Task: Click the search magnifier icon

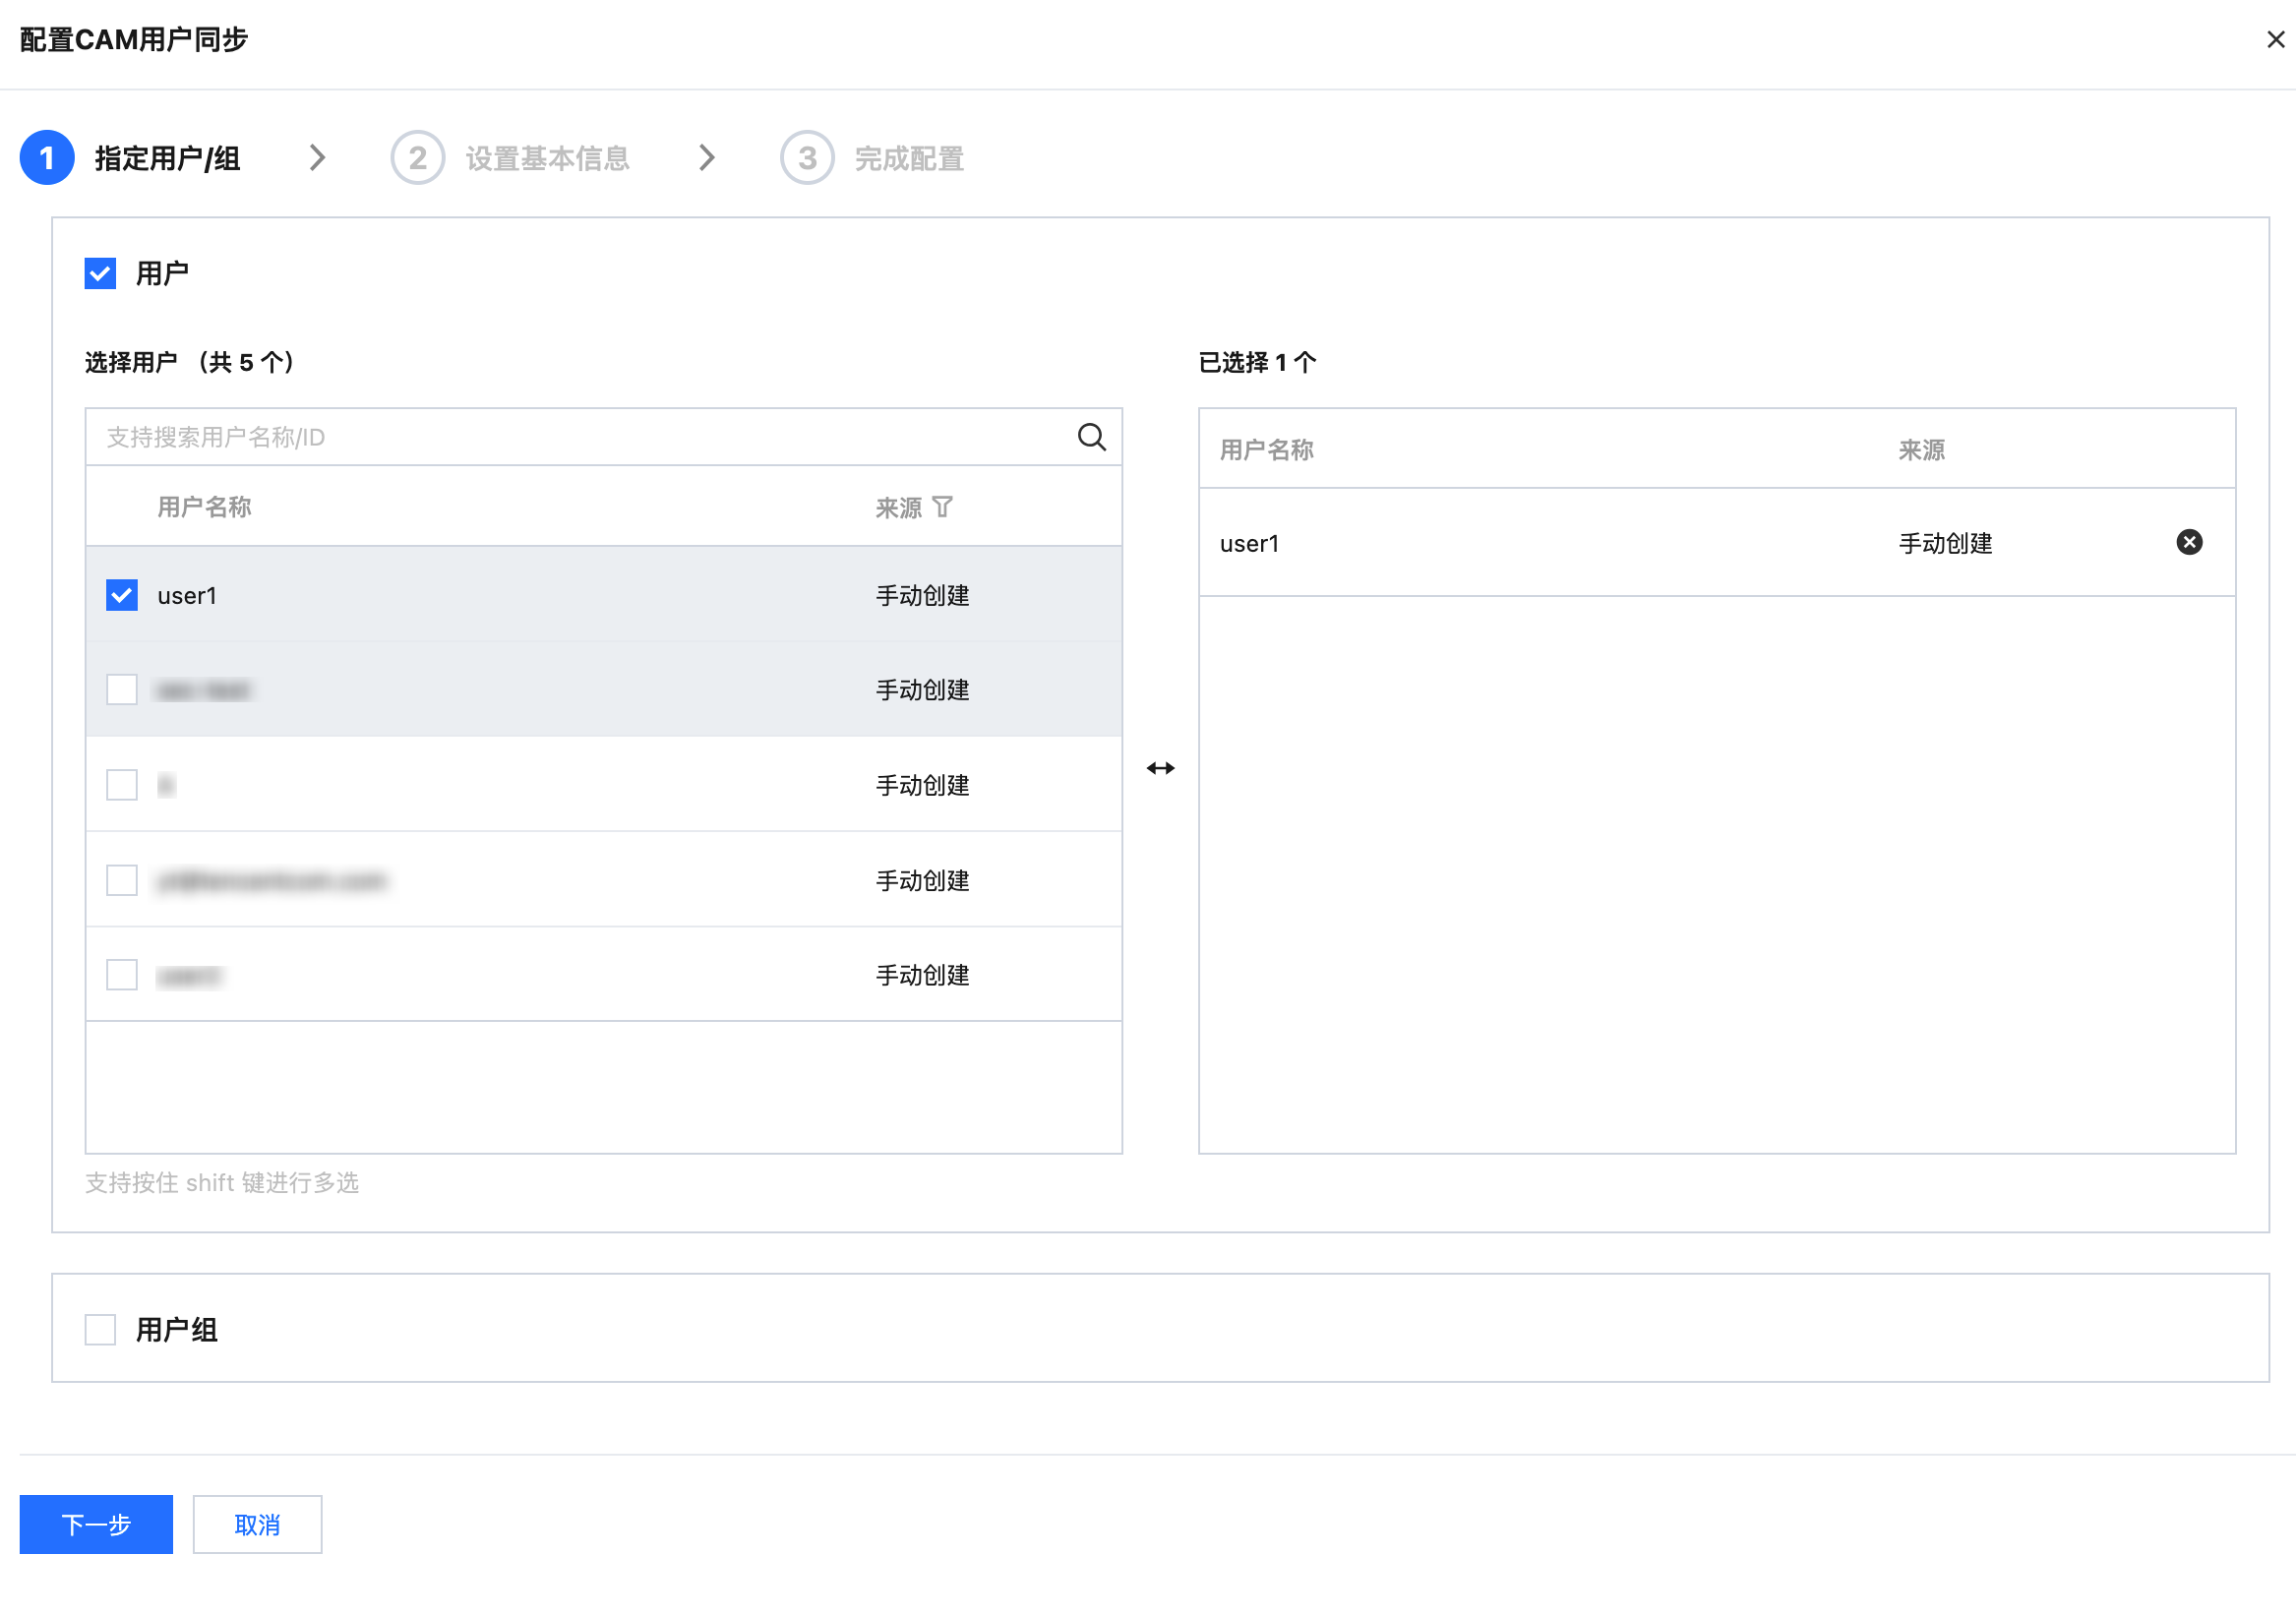Action: click(1091, 437)
